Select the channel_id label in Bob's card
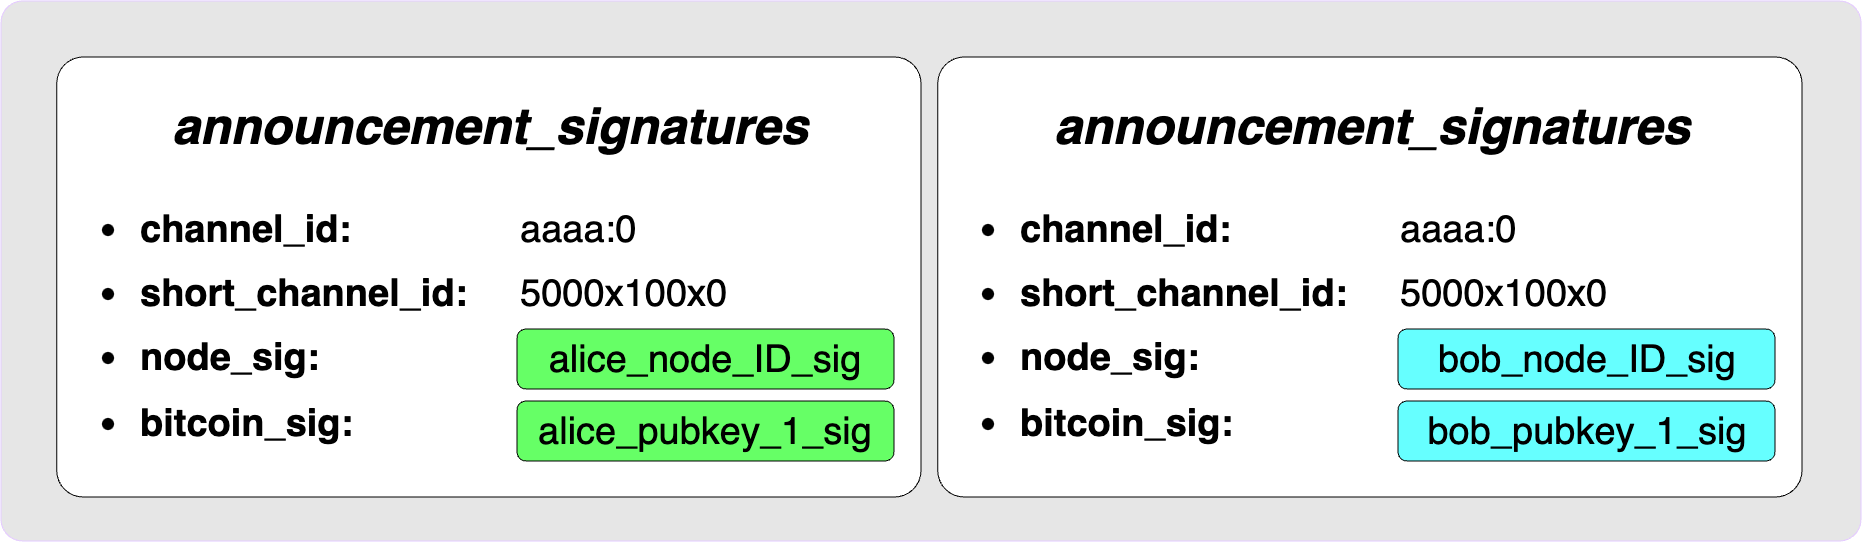Viewport: 1862px width, 542px height. click(1126, 230)
